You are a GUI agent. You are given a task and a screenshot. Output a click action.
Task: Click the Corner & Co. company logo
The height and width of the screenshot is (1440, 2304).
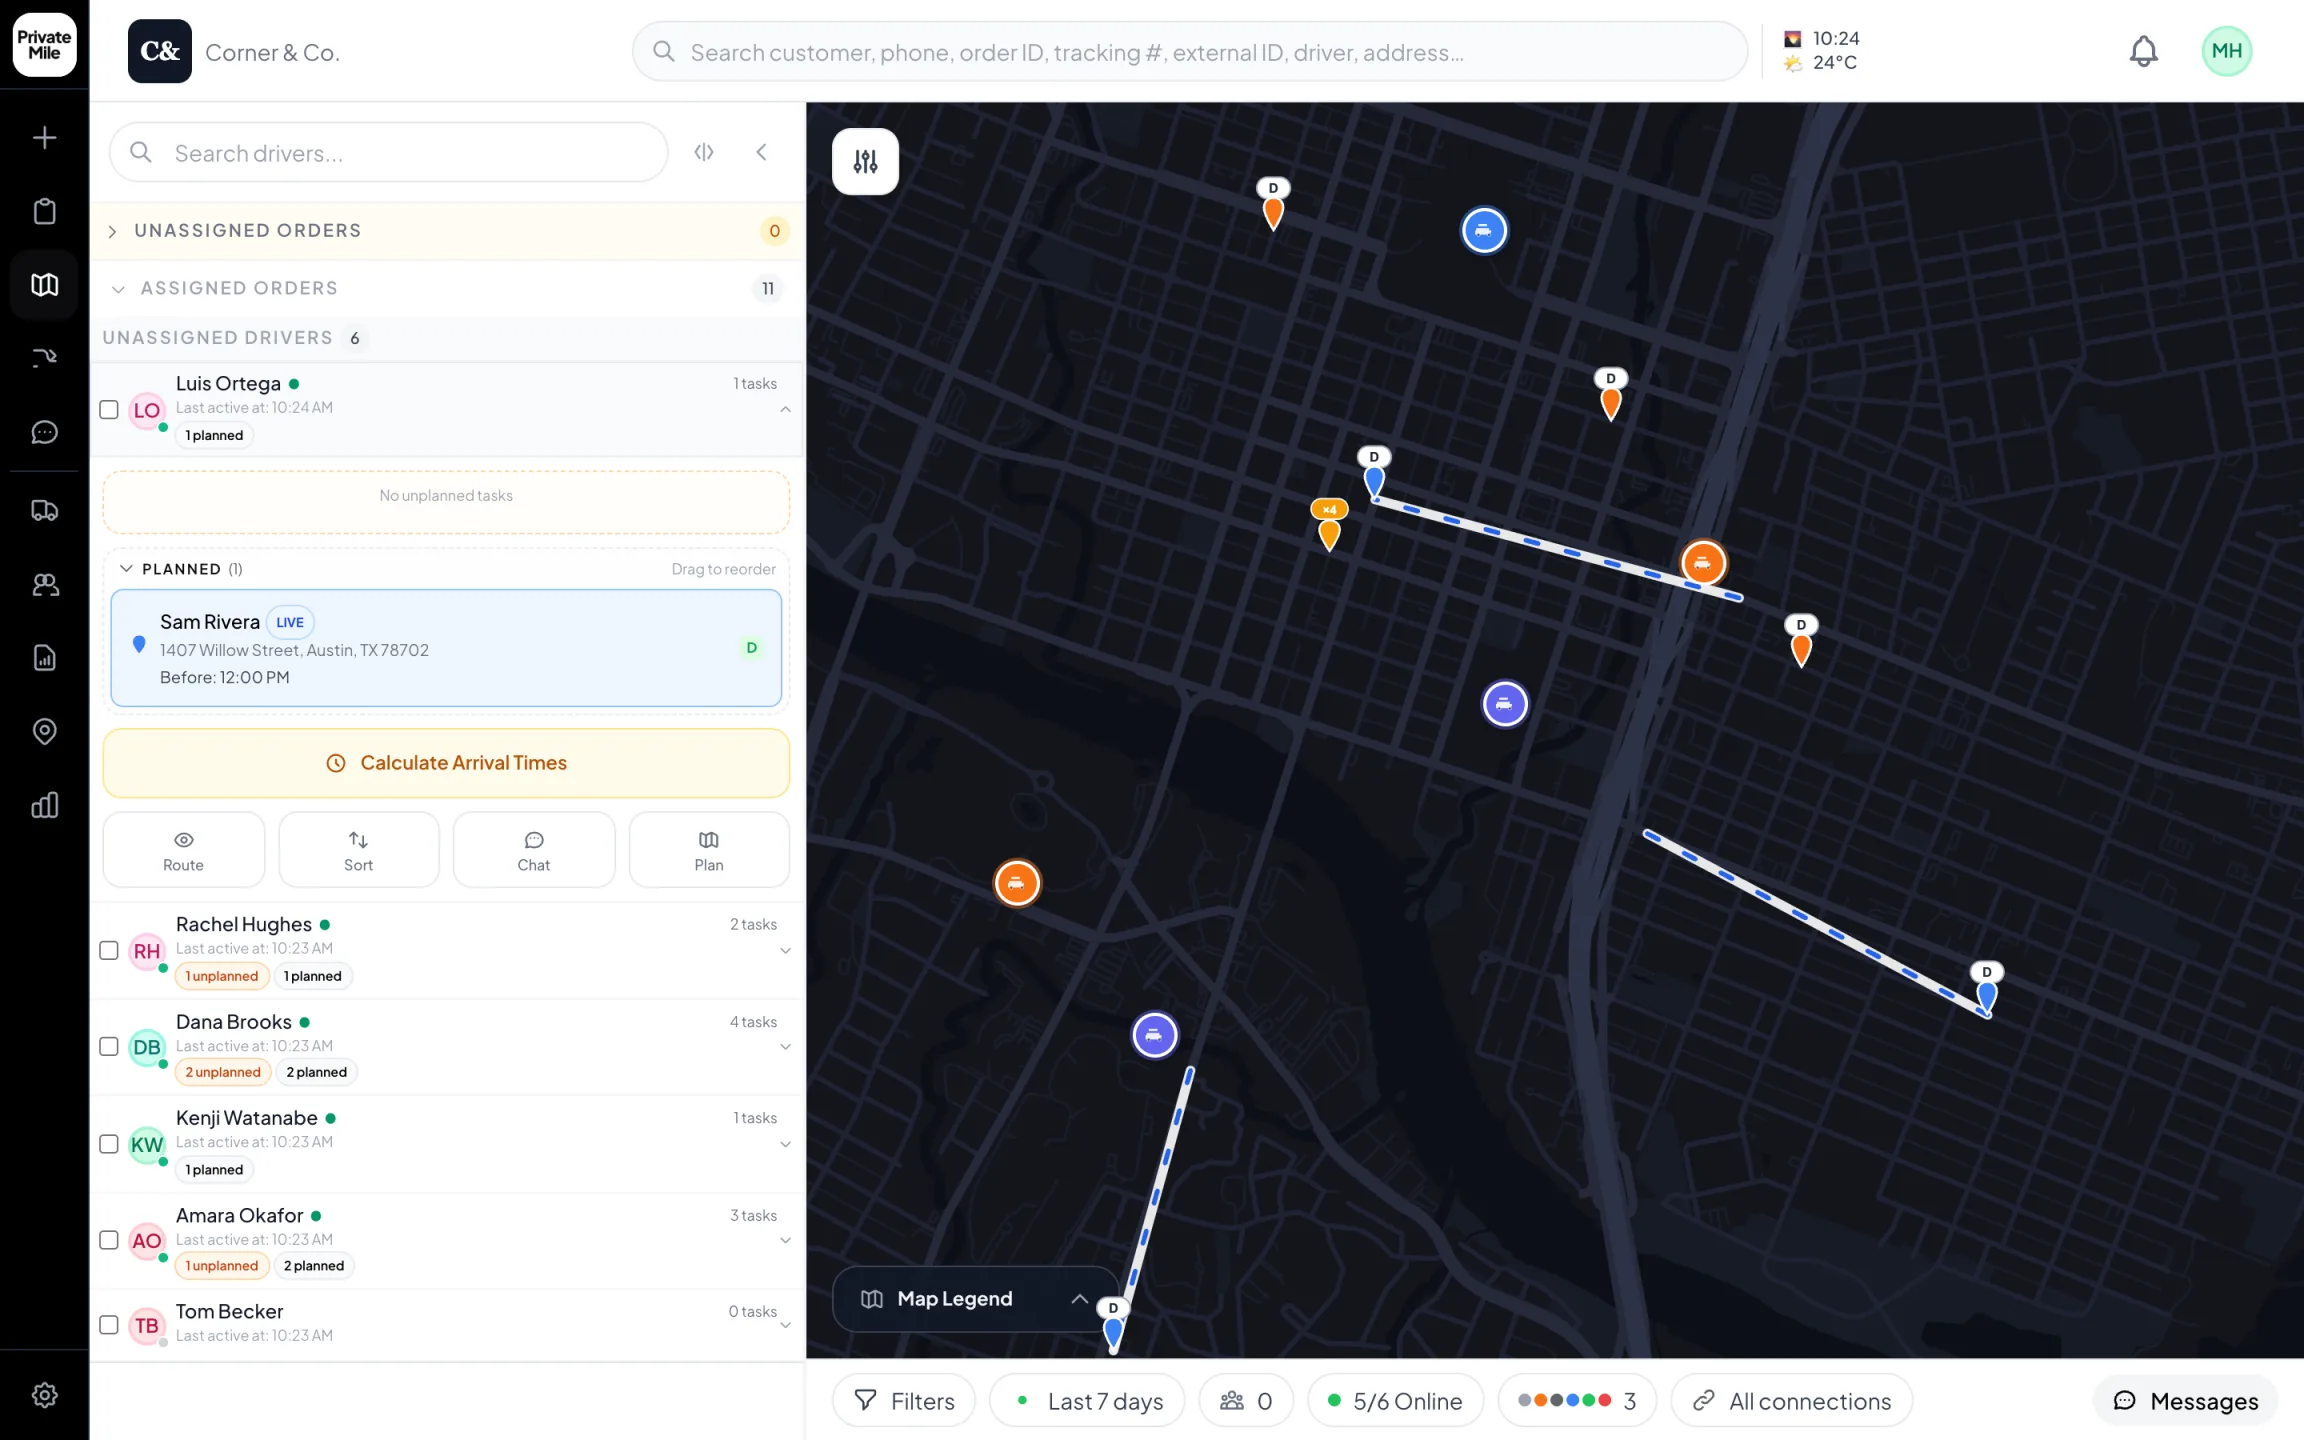click(160, 51)
